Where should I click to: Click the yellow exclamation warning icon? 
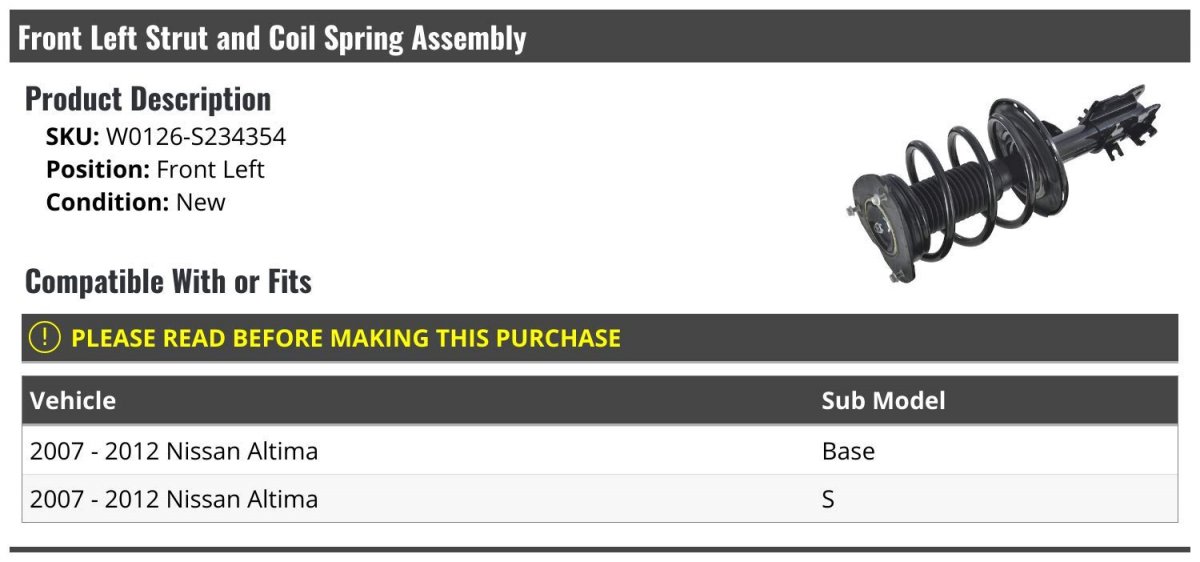tap(45, 338)
